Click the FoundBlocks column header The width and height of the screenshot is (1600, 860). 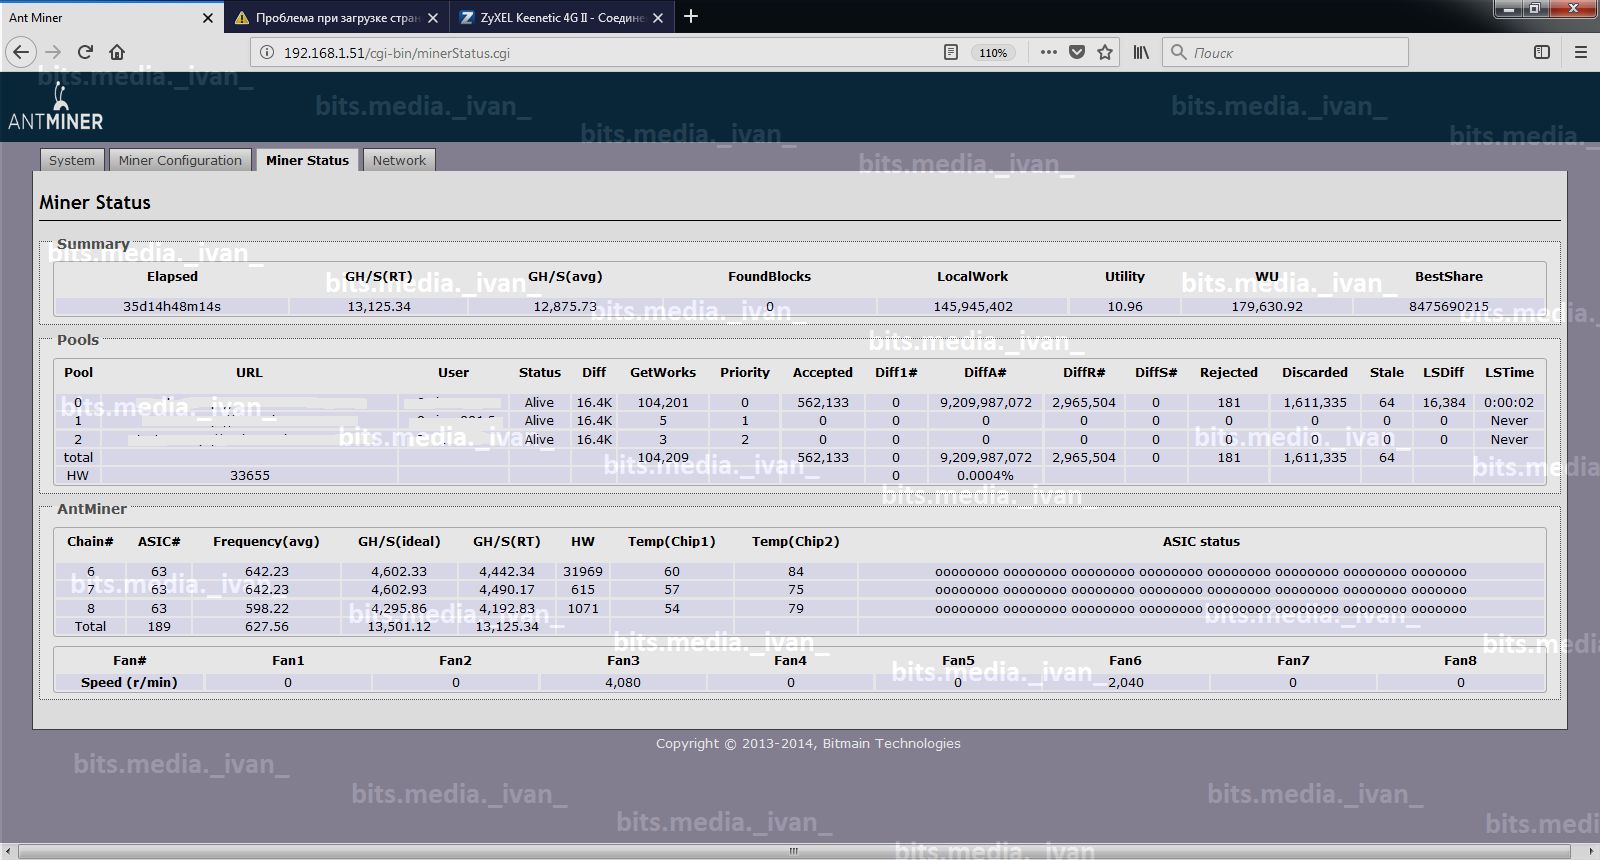pyautogui.click(x=769, y=277)
